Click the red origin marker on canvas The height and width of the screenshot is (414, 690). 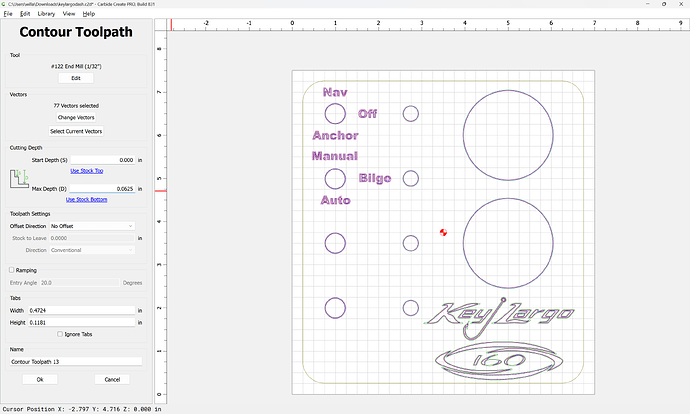[x=443, y=232]
